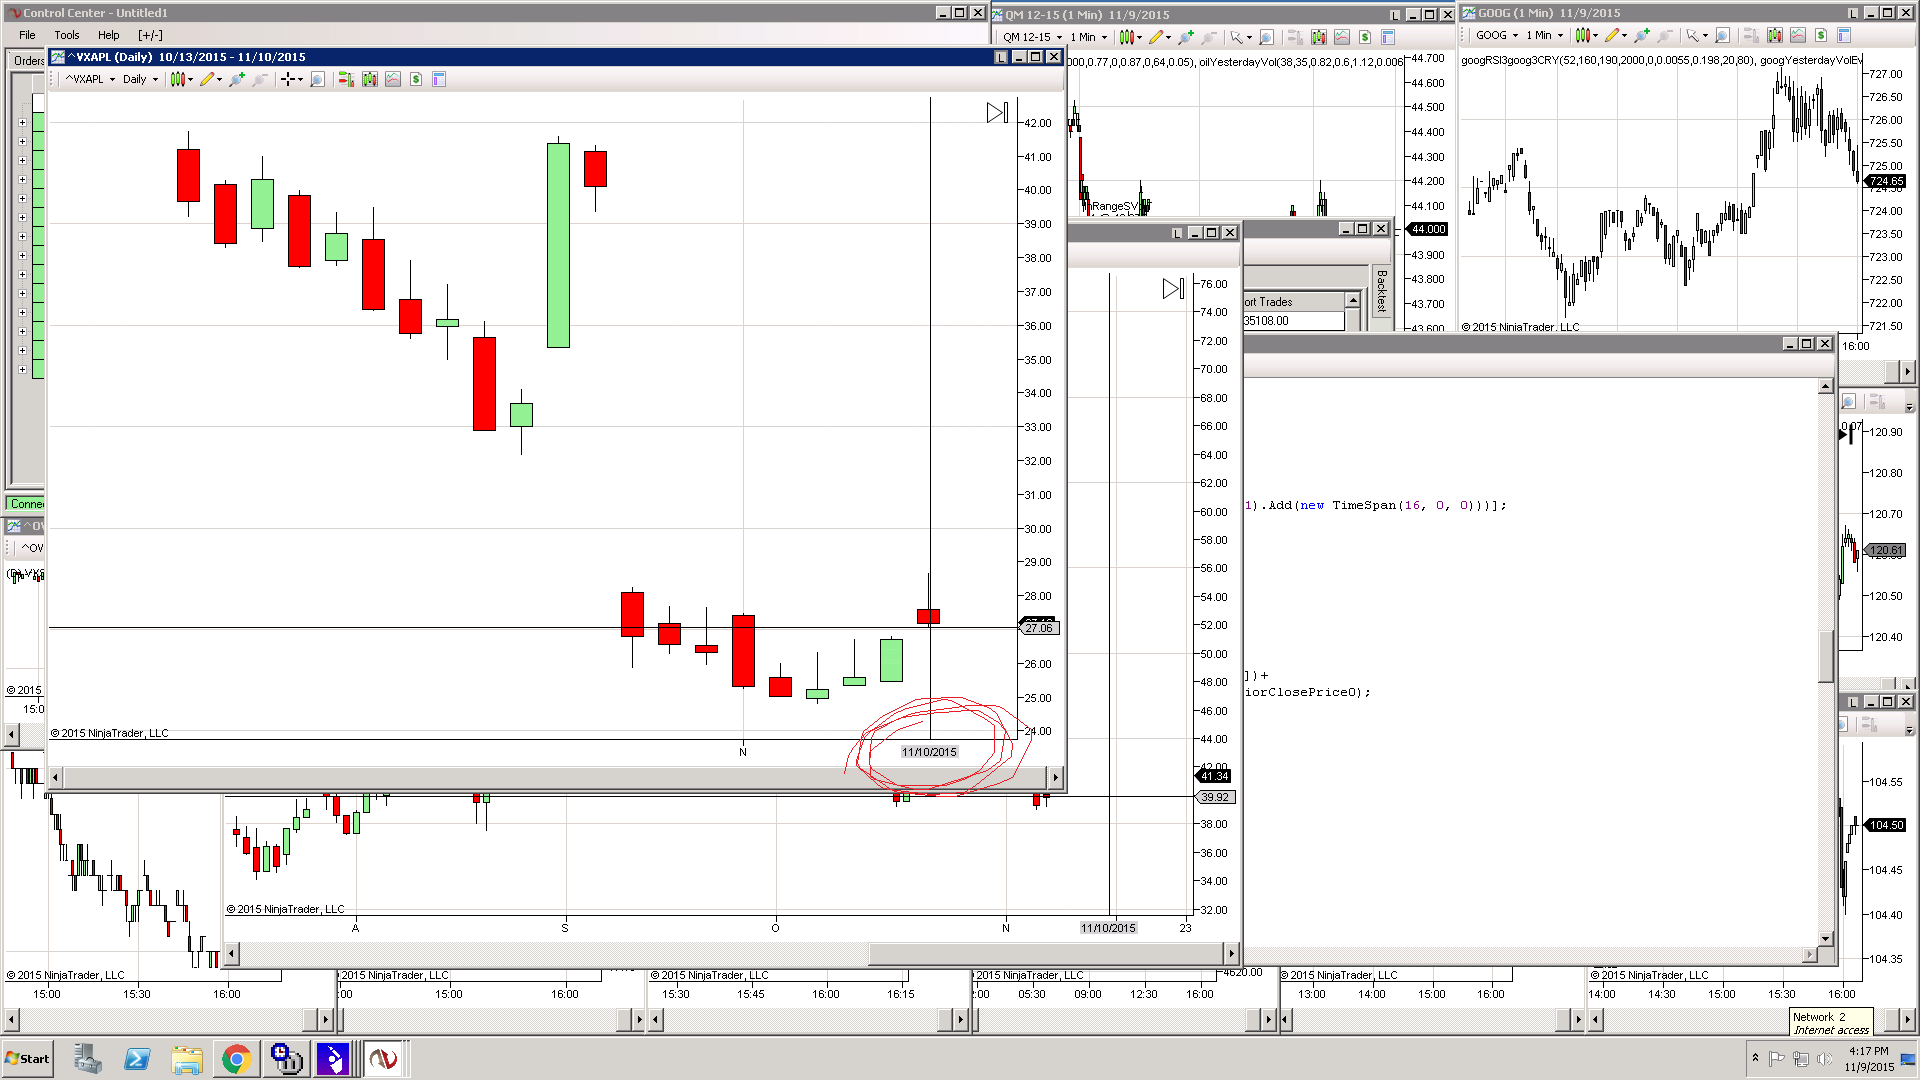The height and width of the screenshot is (1080, 1920).
Task: Toggle the L link button on GOOG chart window
Action: click(x=1852, y=13)
